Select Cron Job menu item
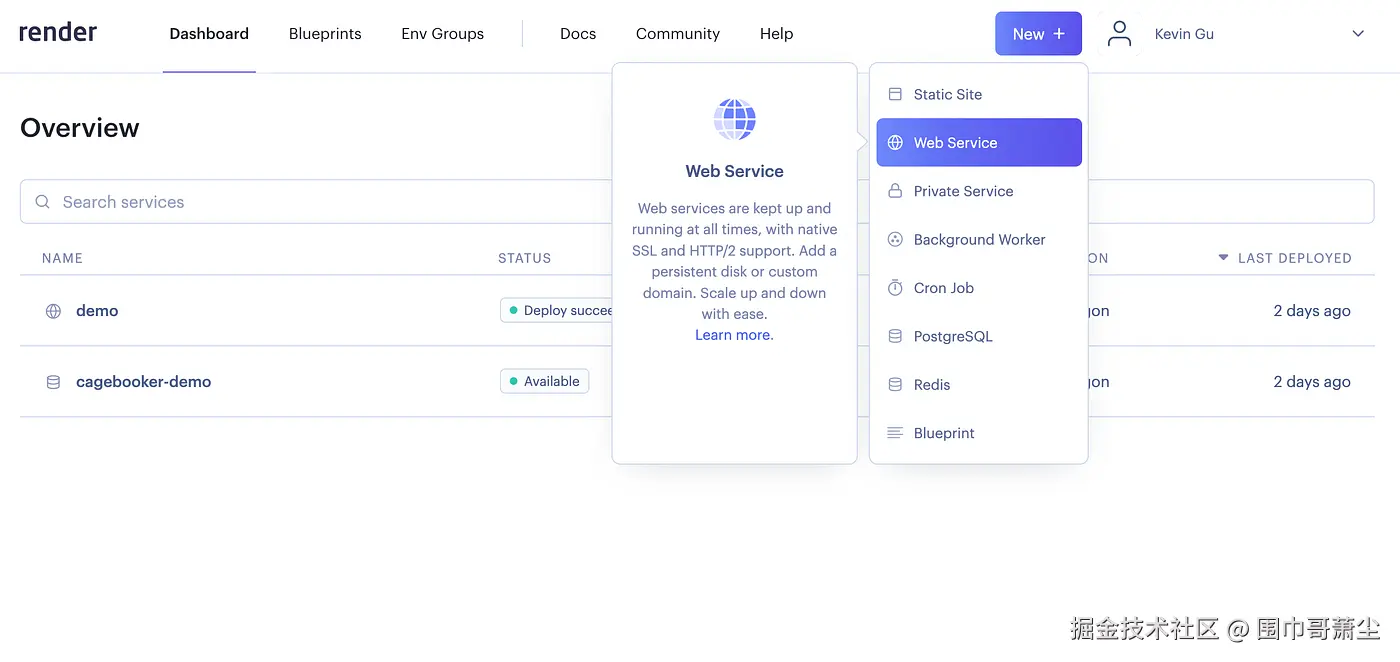This screenshot has height=662, width=1400. tap(979, 288)
